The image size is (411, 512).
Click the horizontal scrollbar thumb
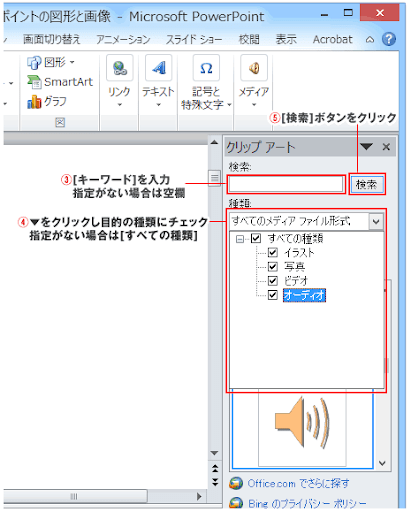(x=74, y=496)
